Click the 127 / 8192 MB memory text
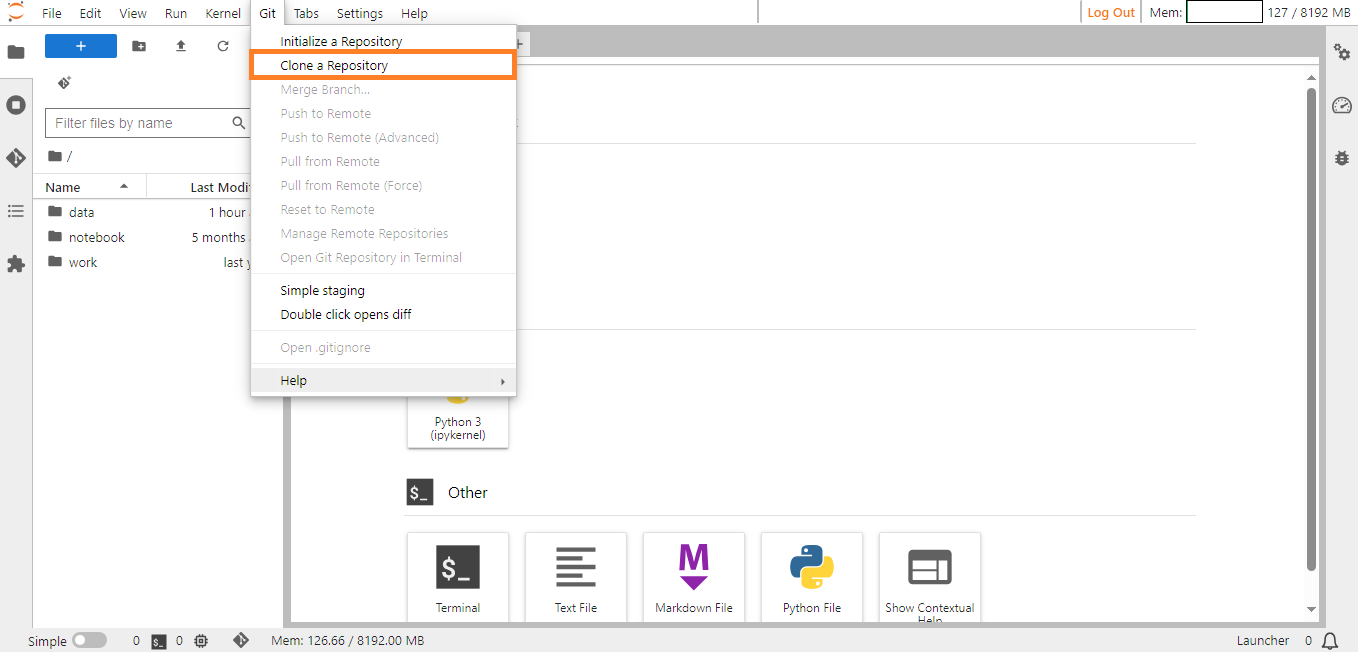Screen dimensions: 1358x652 coord(1308,13)
